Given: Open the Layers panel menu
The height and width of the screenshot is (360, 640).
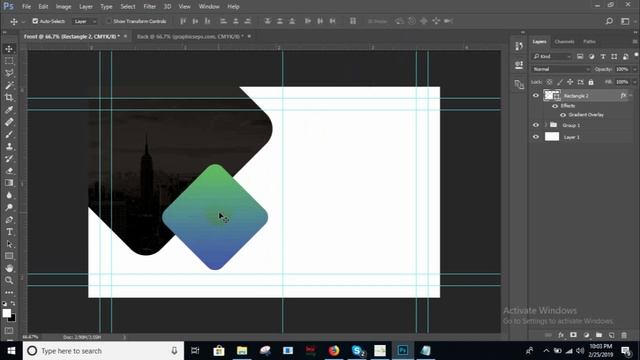Looking at the screenshot, I should coord(635,42).
